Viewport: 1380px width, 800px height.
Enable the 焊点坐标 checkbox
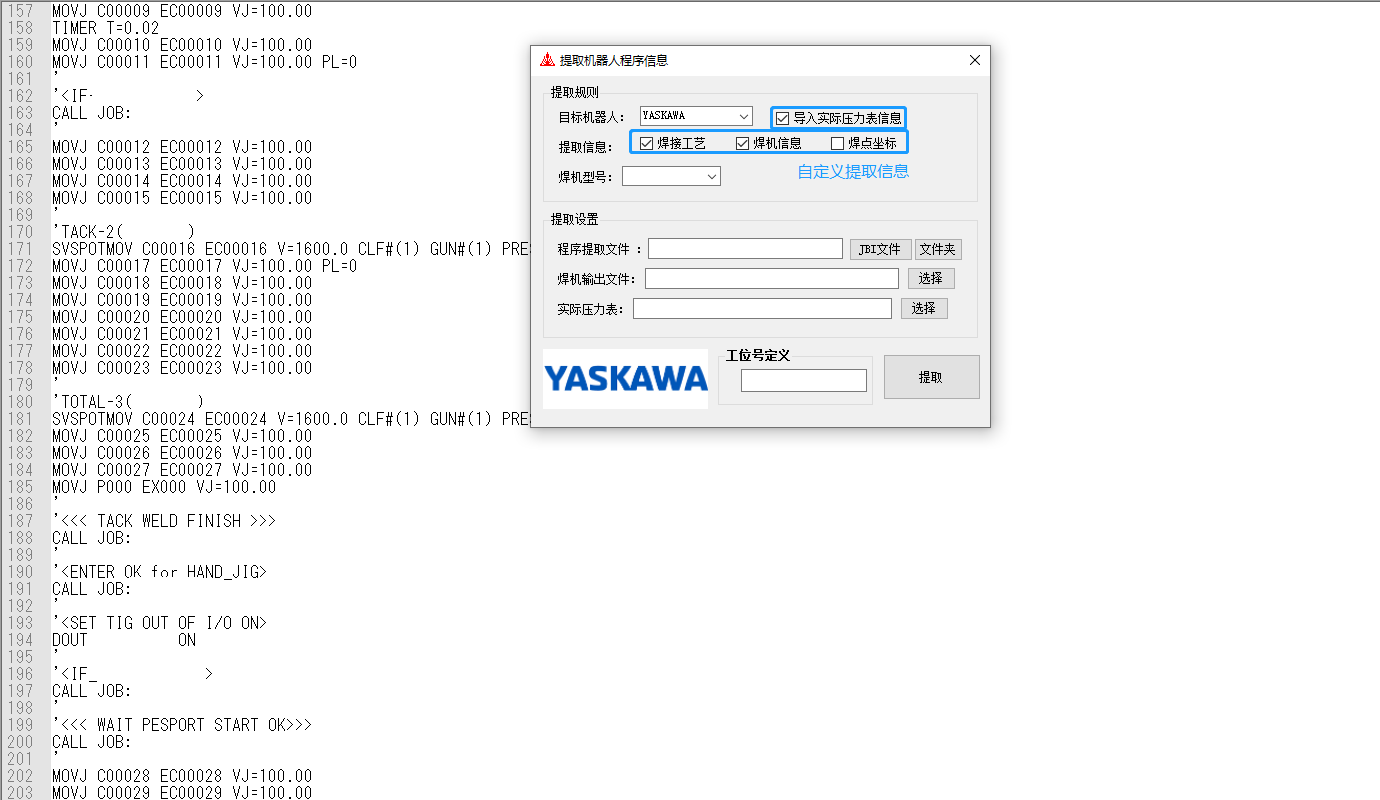(x=837, y=142)
